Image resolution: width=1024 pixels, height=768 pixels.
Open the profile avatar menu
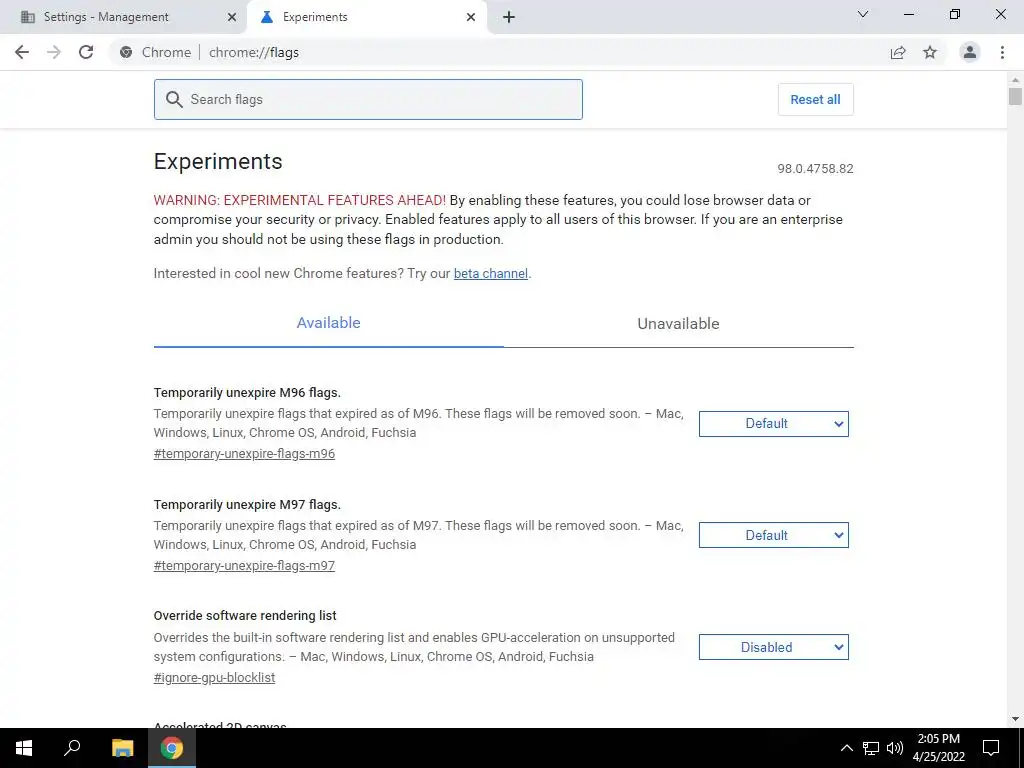(970, 52)
